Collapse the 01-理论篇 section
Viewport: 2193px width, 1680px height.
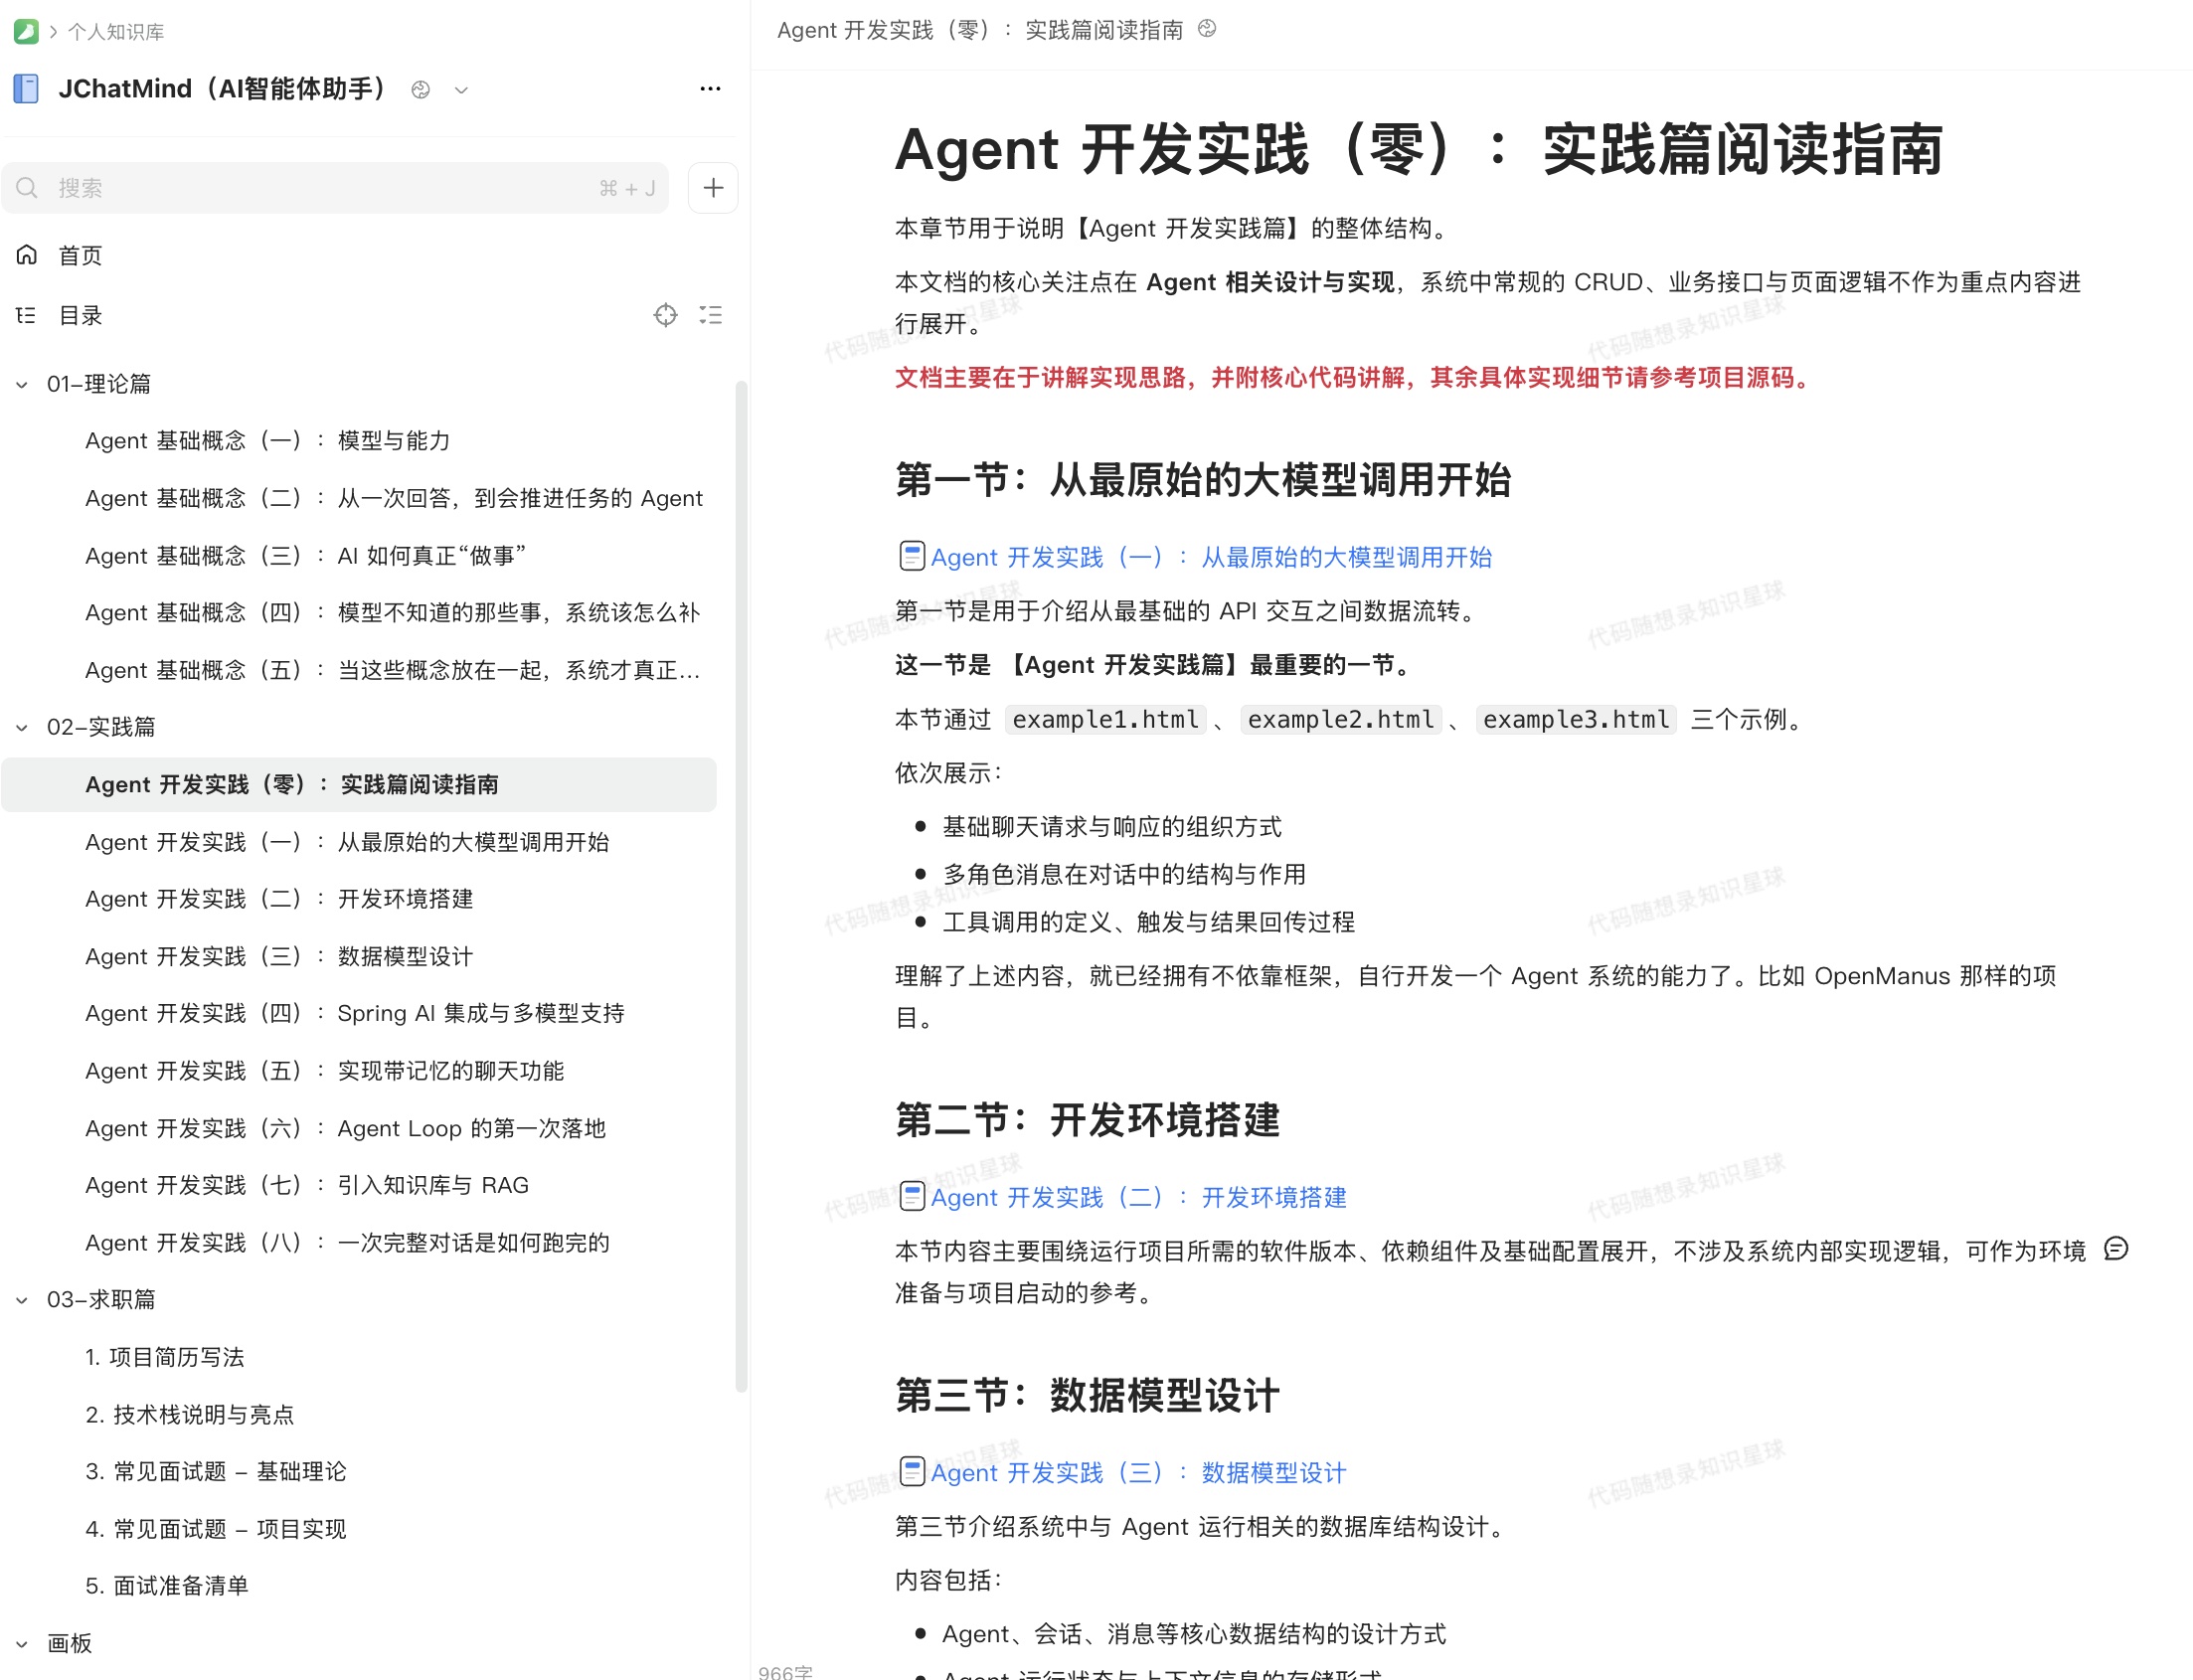point(22,385)
